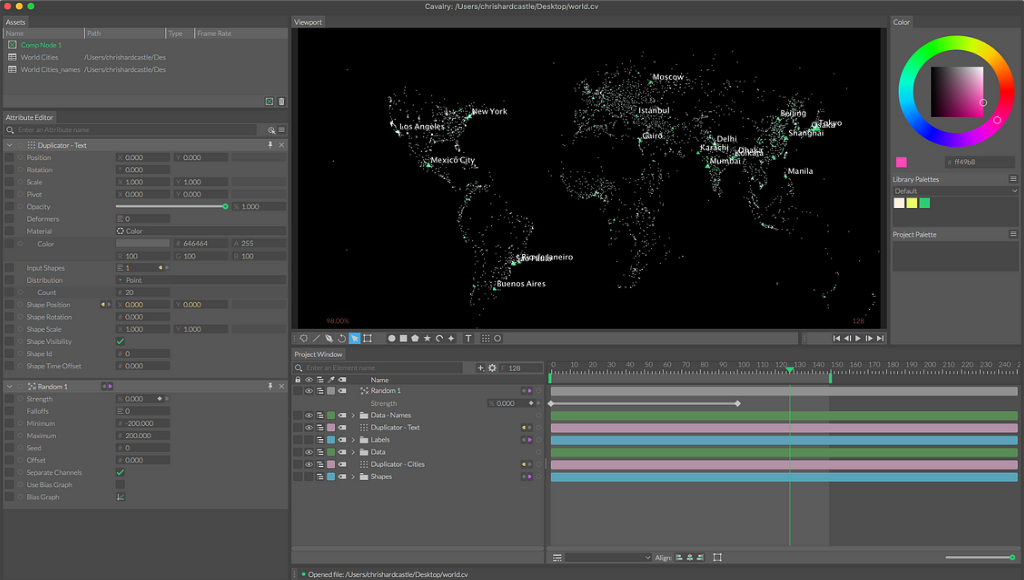The image size is (1024, 580).
Task: Hide the Duplicator - Text layer
Action: (309, 428)
